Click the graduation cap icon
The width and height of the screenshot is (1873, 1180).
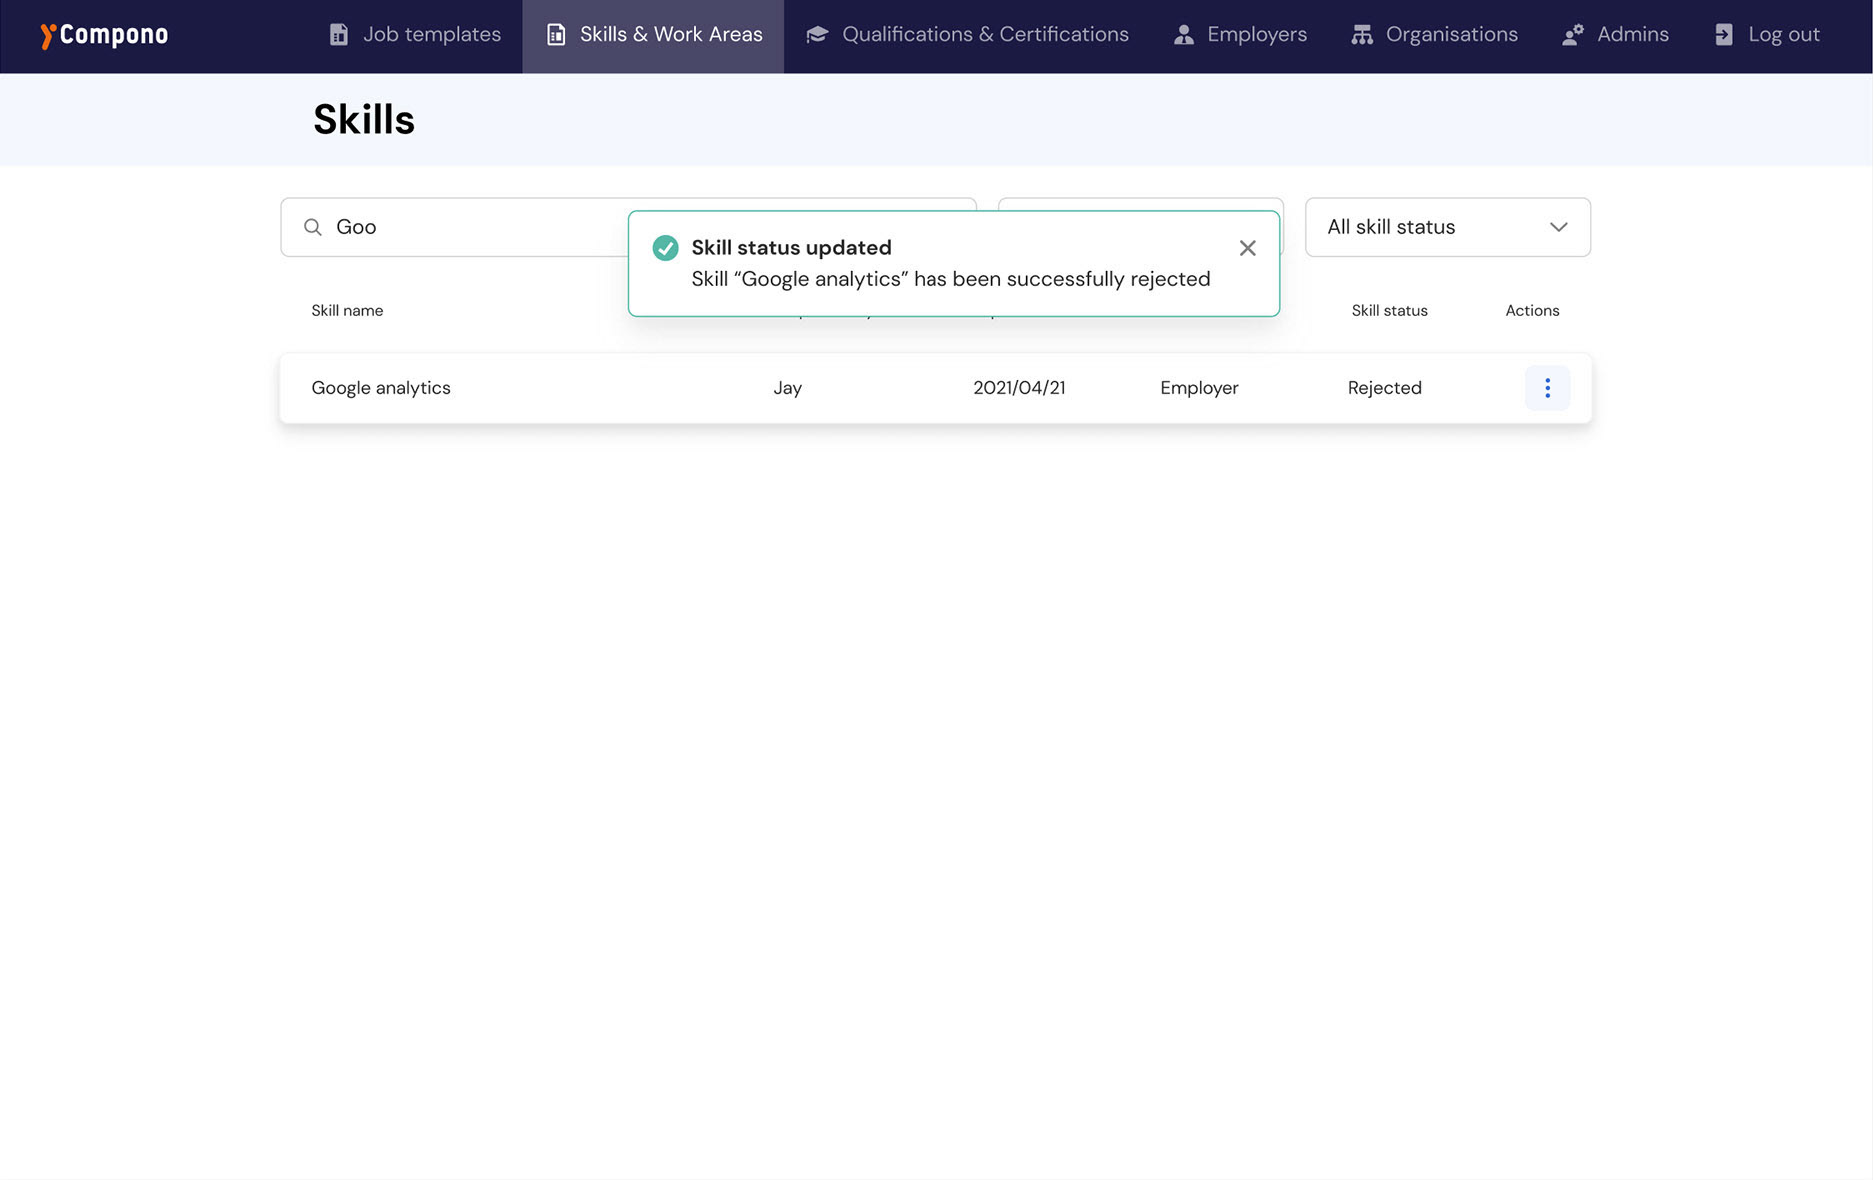click(817, 35)
